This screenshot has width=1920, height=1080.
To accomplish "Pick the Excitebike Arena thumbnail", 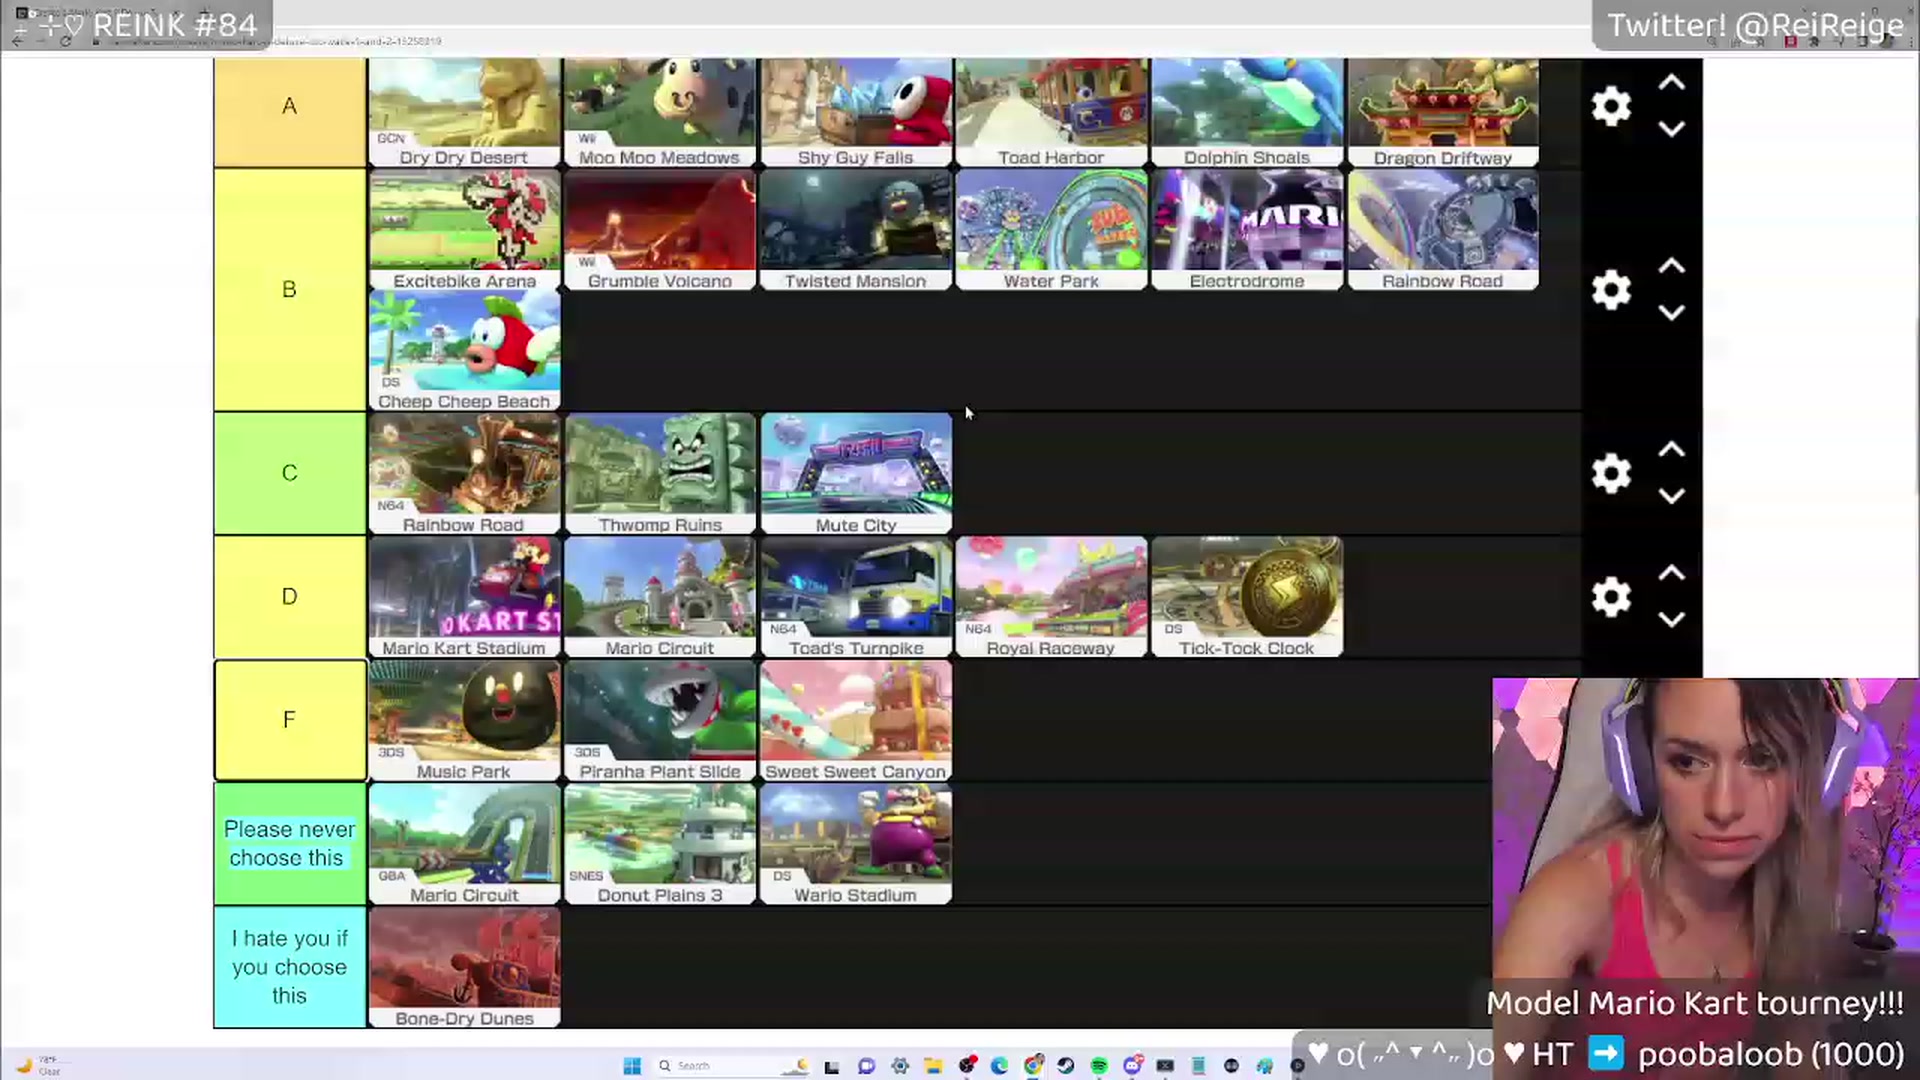I will [464, 230].
